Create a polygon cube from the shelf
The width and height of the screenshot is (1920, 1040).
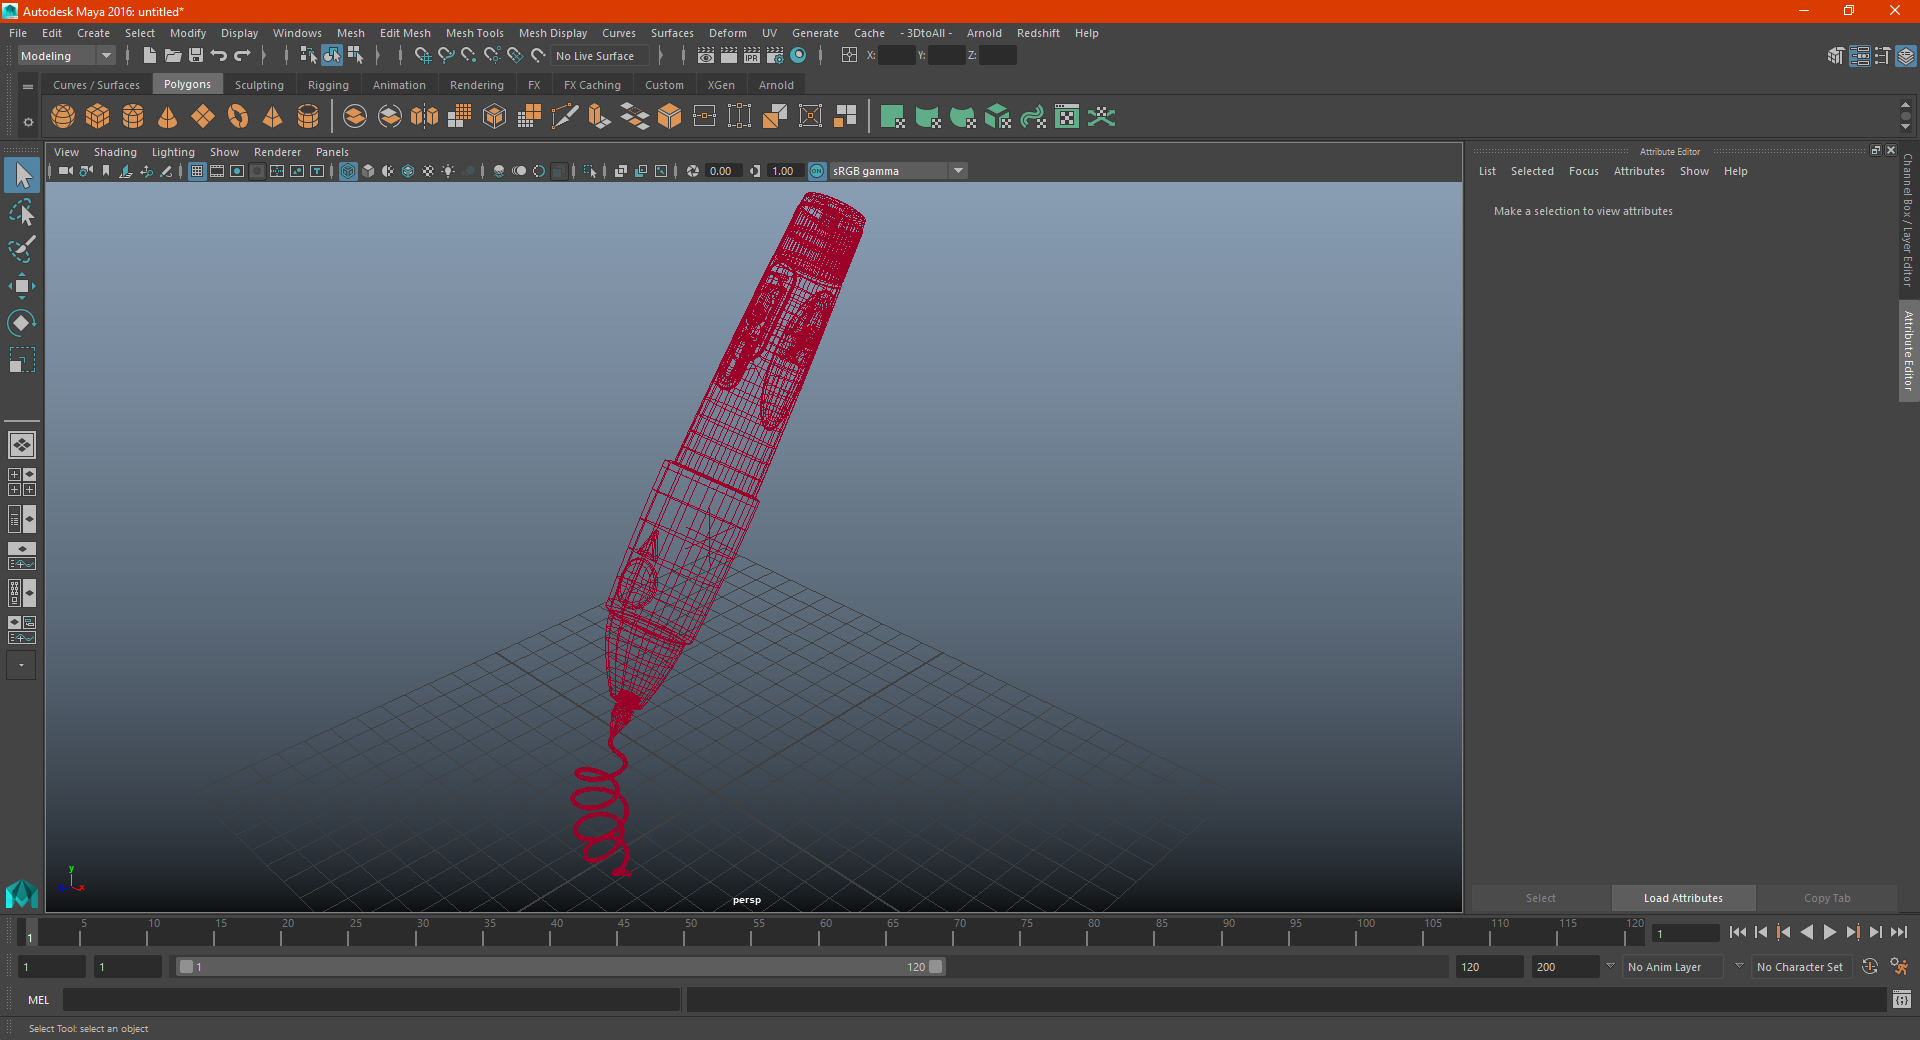[x=98, y=117]
